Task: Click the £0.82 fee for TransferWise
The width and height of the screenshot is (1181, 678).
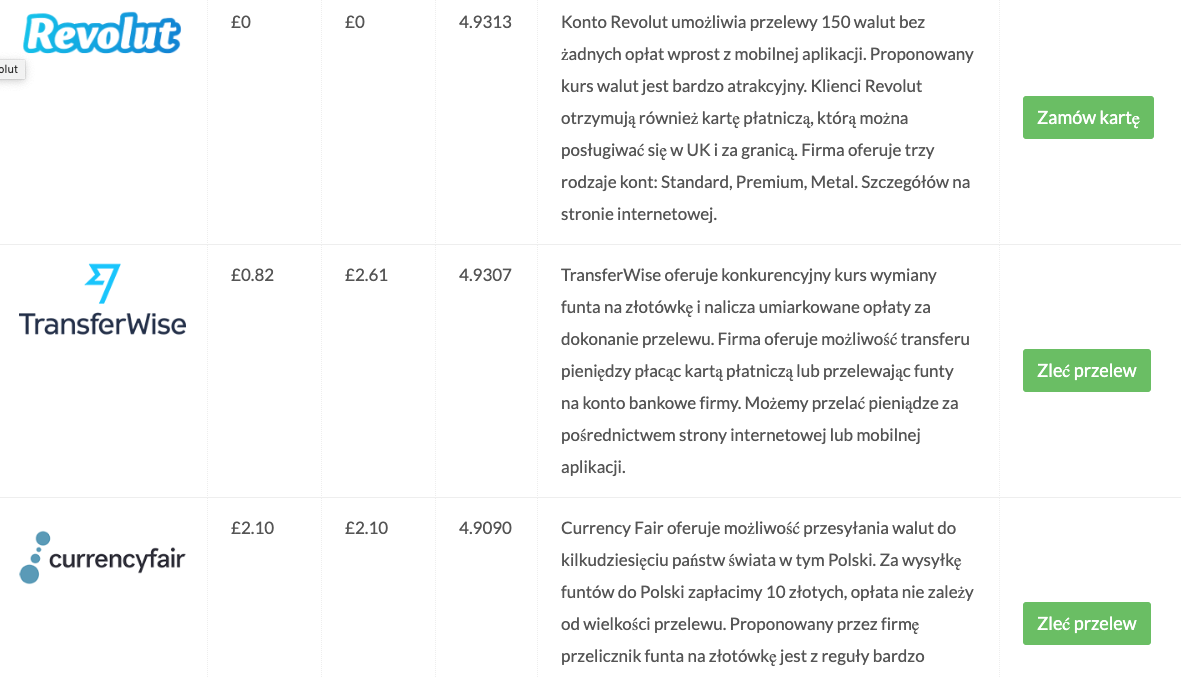Action: (252, 275)
